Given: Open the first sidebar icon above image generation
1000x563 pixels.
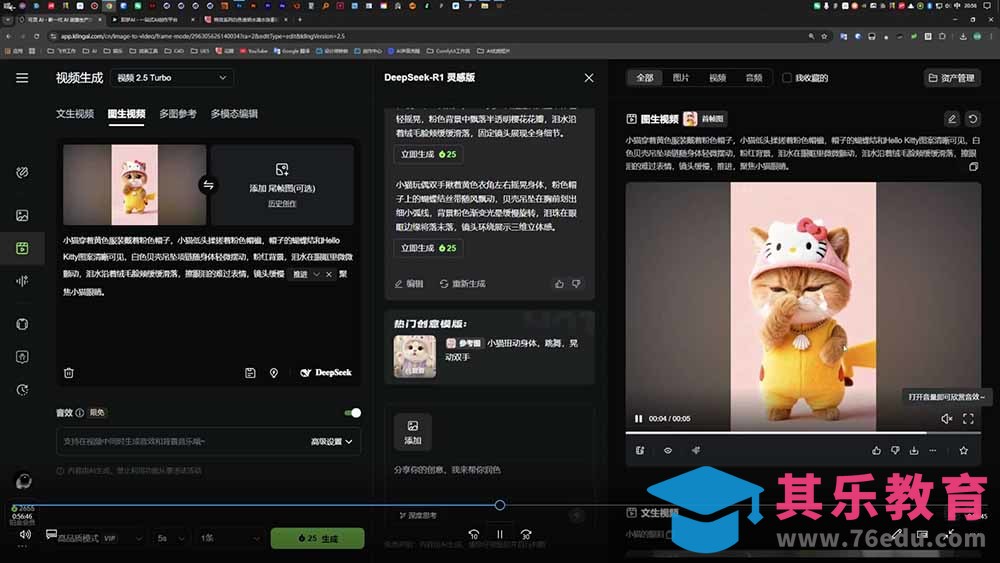Looking at the screenshot, I should [x=22, y=172].
